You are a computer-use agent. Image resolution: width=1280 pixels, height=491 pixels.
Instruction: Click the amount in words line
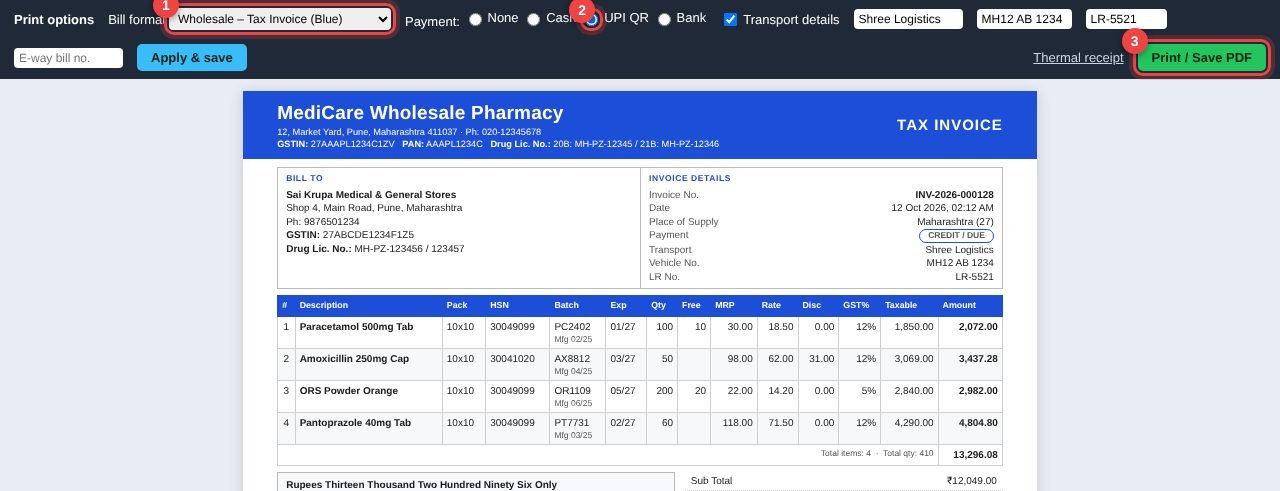point(421,485)
